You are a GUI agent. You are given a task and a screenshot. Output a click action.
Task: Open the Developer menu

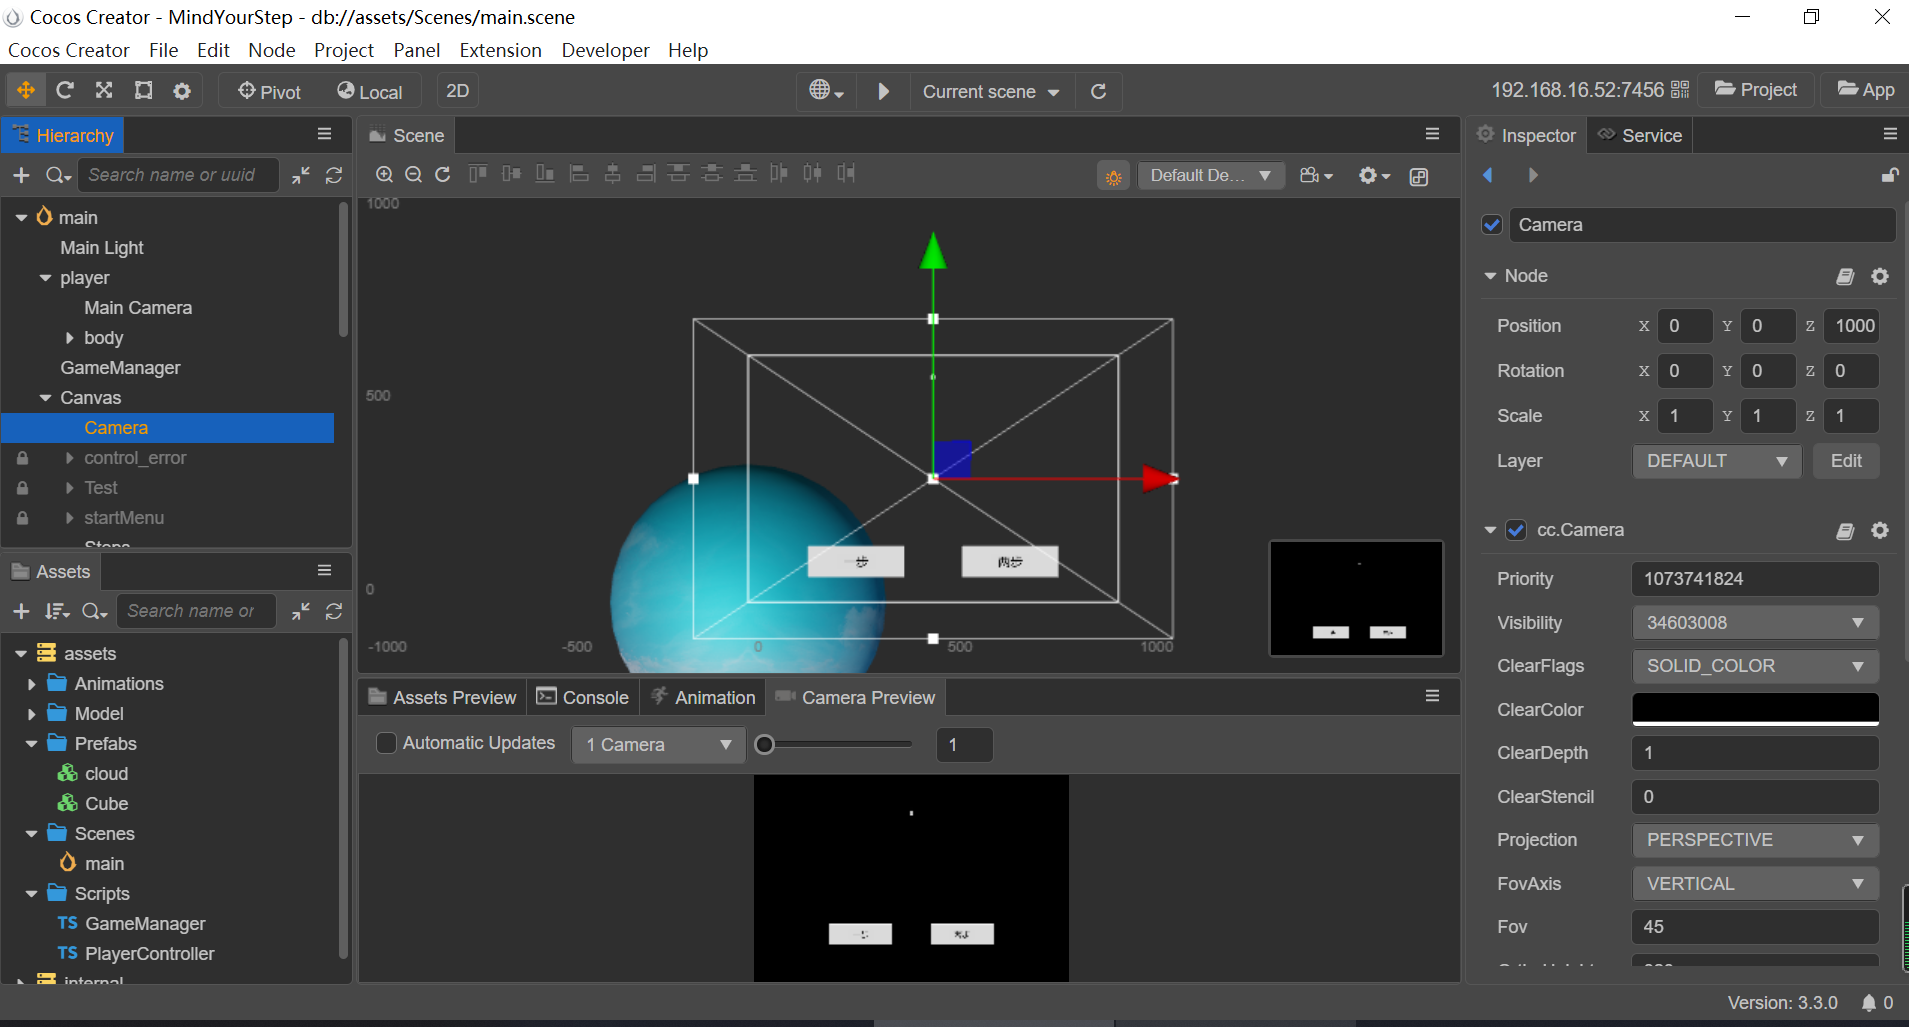605,50
